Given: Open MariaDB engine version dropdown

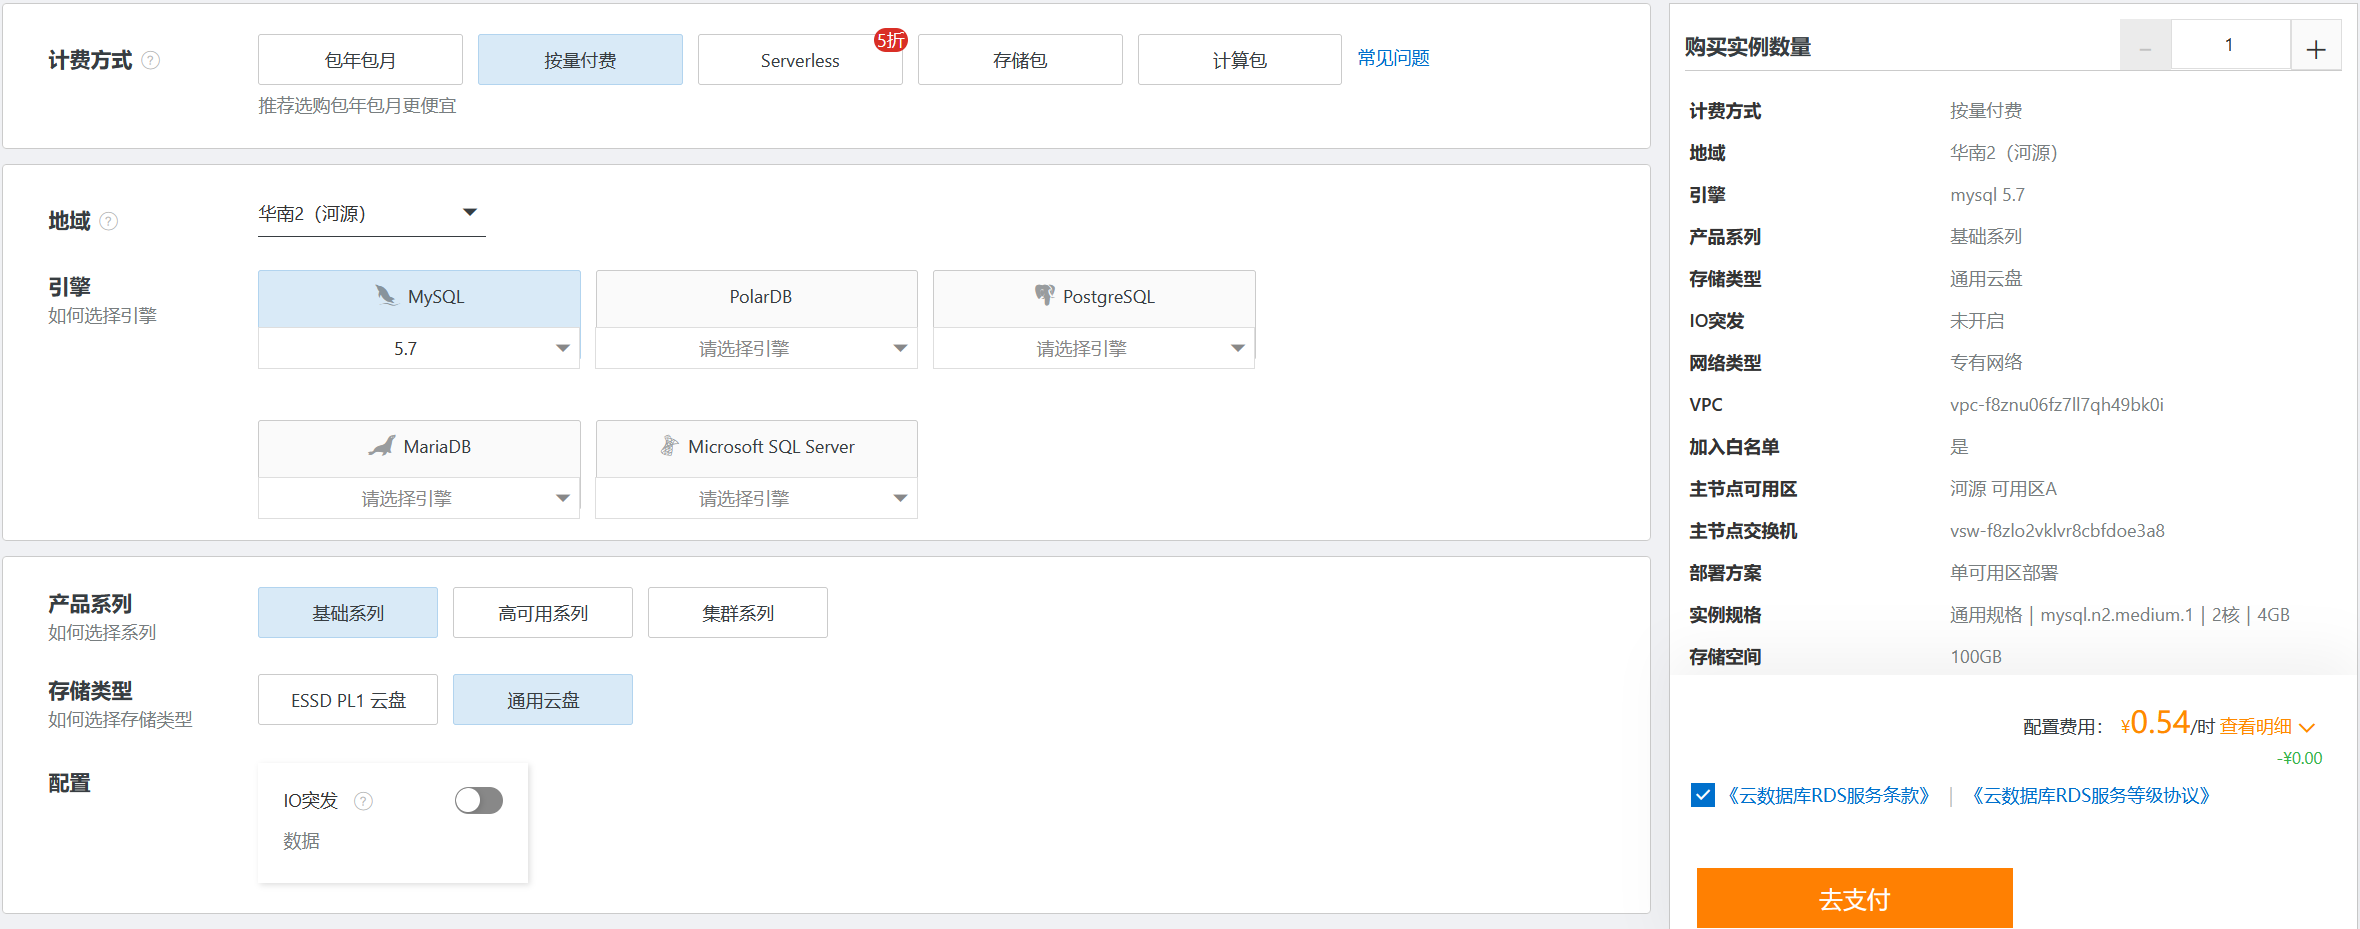Looking at the screenshot, I should click(419, 498).
